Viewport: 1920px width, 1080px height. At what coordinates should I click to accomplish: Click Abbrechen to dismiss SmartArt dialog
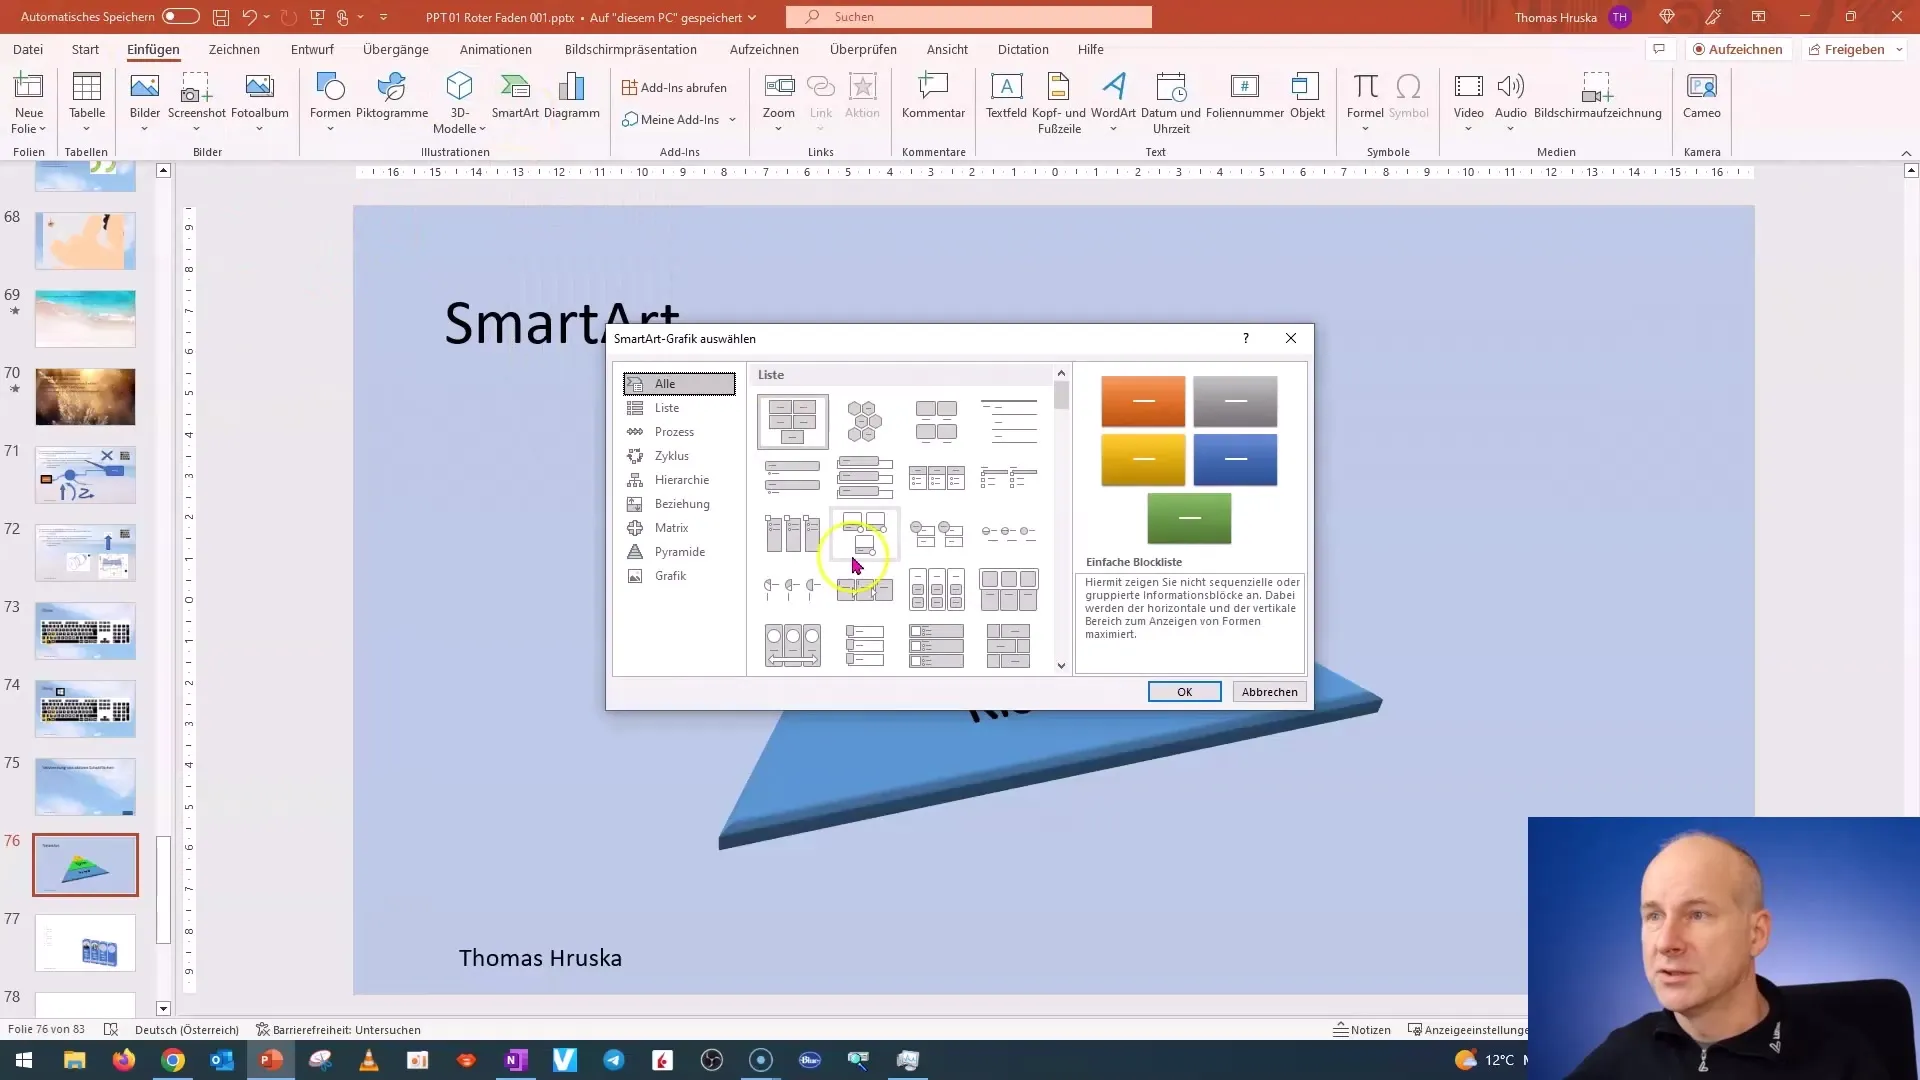pyautogui.click(x=1269, y=691)
